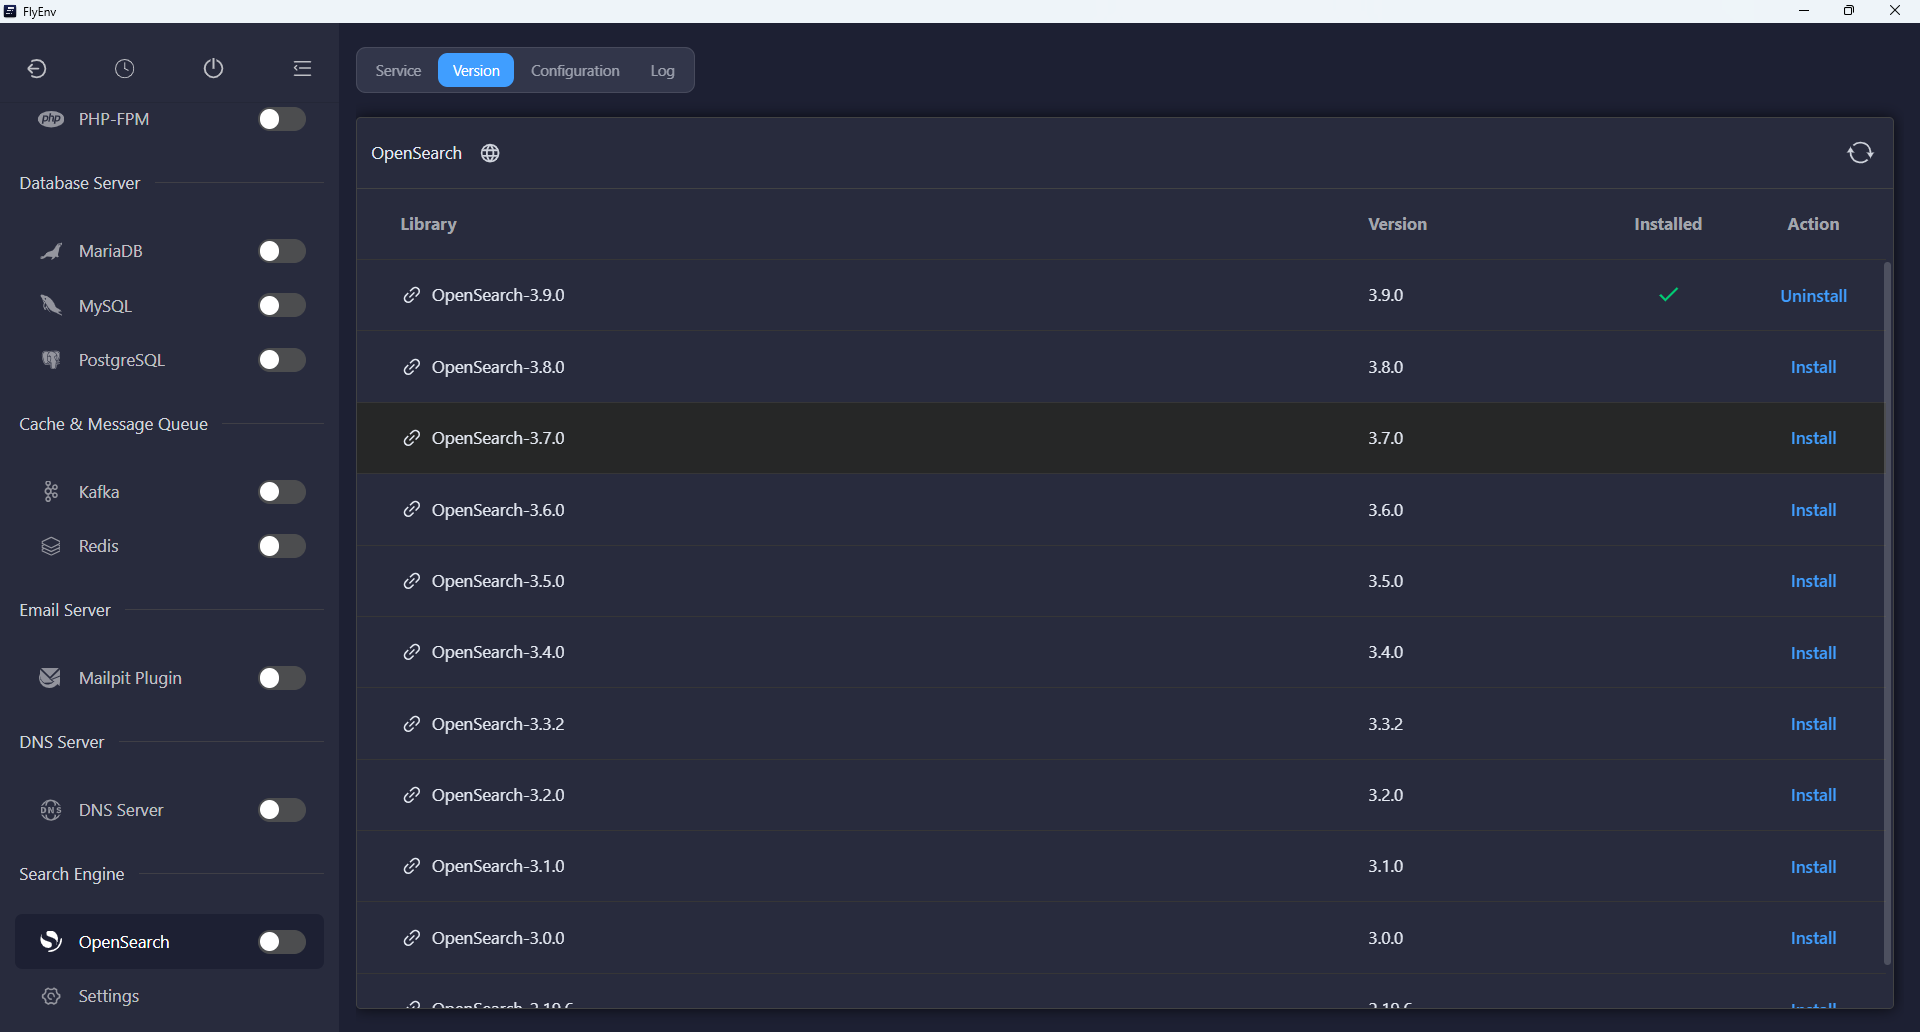Screen dimensions: 1920x1032
Task: Click link icon beside OpenSearch-3.9.0
Action: pyautogui.click(x=411, y=295)
